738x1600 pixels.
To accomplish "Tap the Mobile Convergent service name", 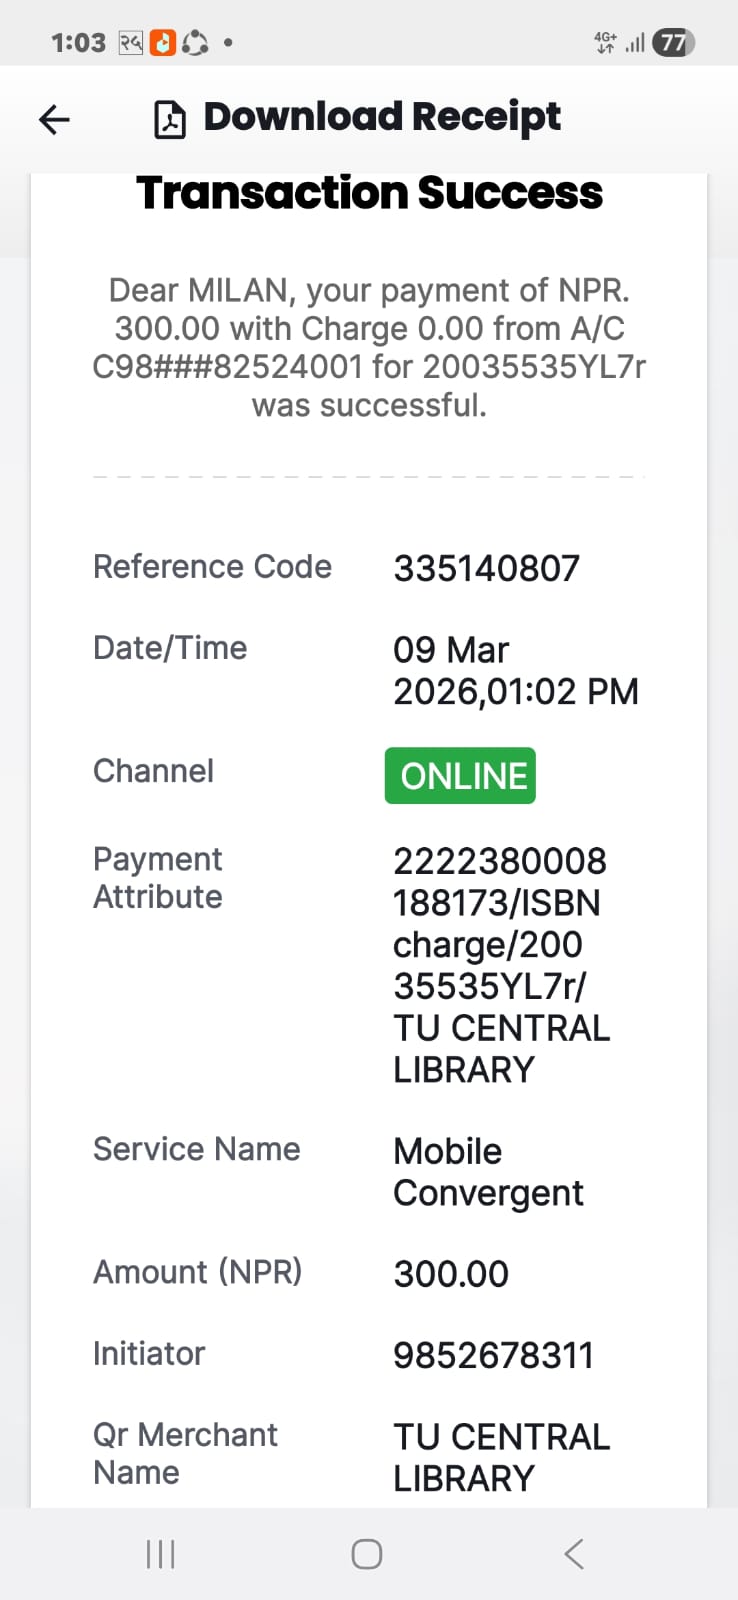I will [x=488, y=1172].
